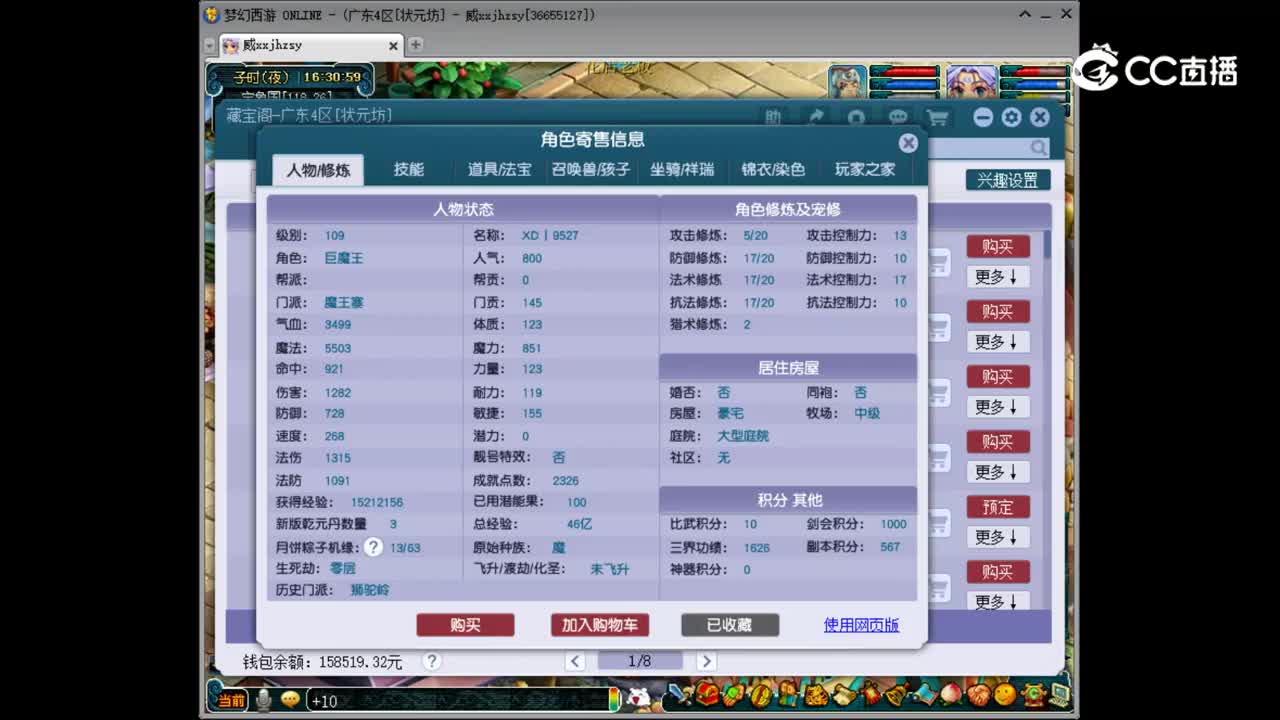Open the shopping cart icon in 藏宝阁 header
Screen dimensions: 1280x720
click(x=938, y=118)
